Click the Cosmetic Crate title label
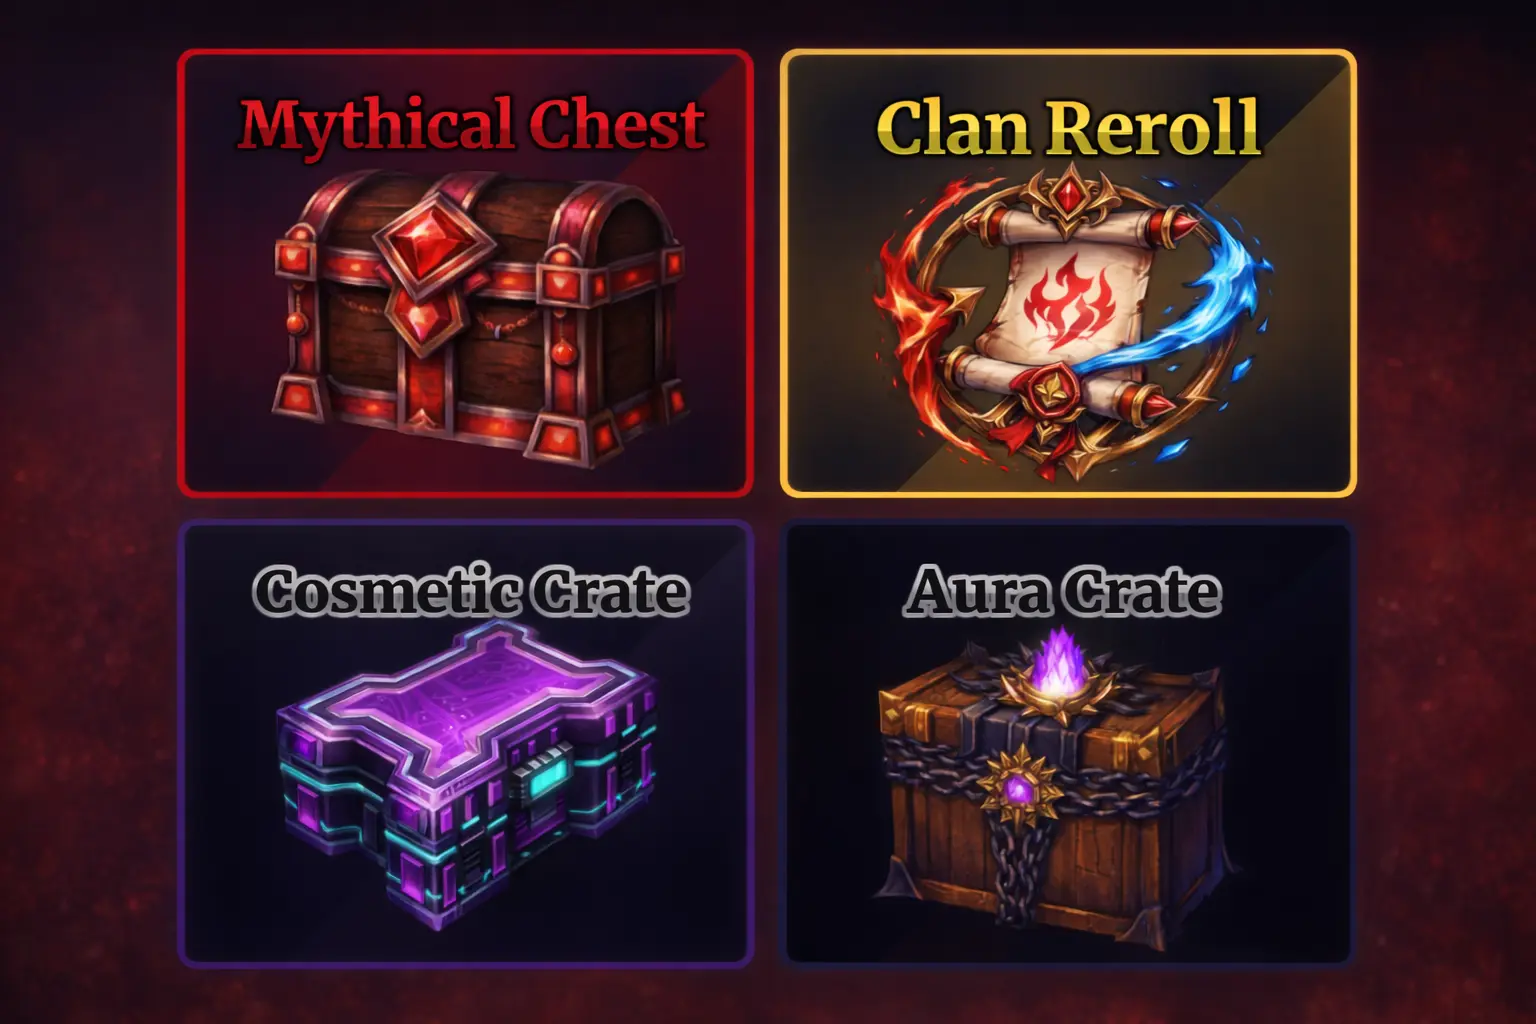The width and height of the screenshot is (1536, 1024). coord(470,592)
